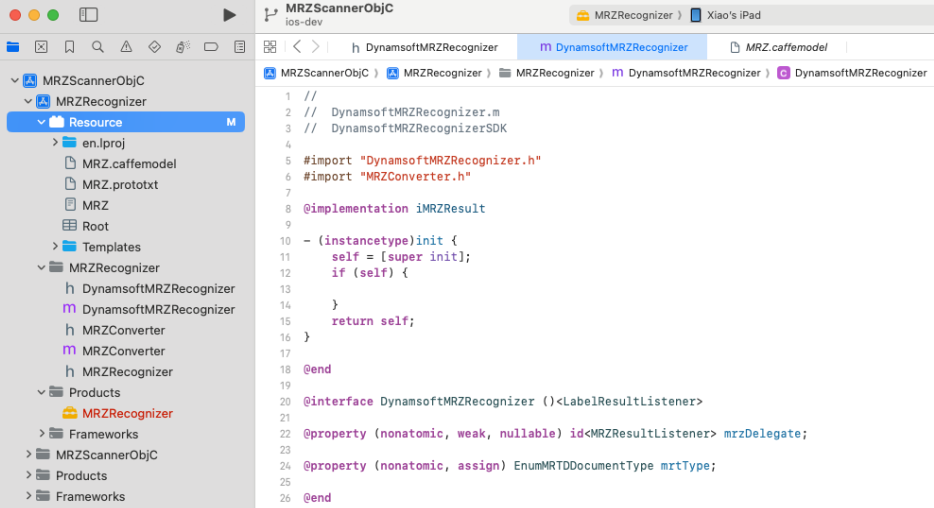
Task: Click the Run (play) button
Action: click(230, 15)
